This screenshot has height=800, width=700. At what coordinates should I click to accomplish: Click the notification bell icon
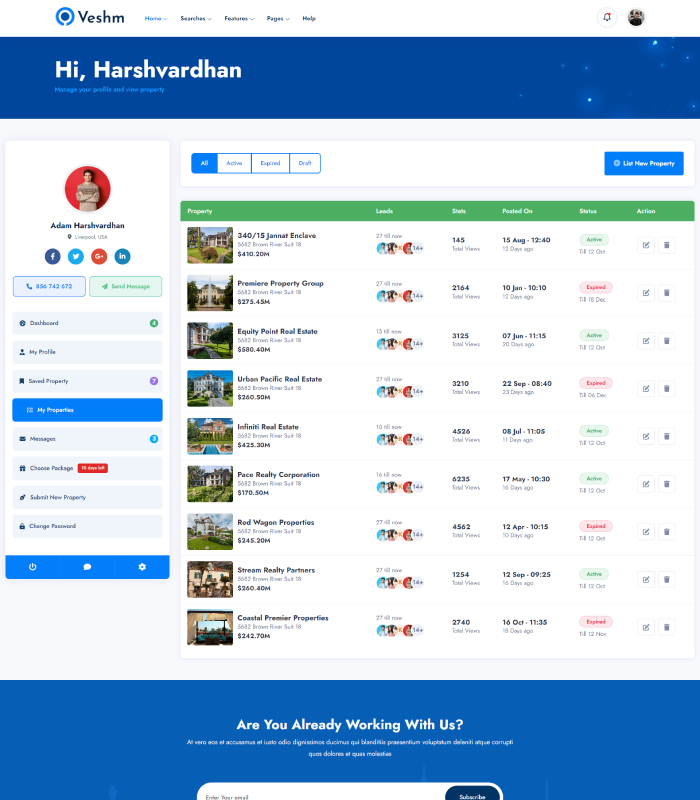606,18
